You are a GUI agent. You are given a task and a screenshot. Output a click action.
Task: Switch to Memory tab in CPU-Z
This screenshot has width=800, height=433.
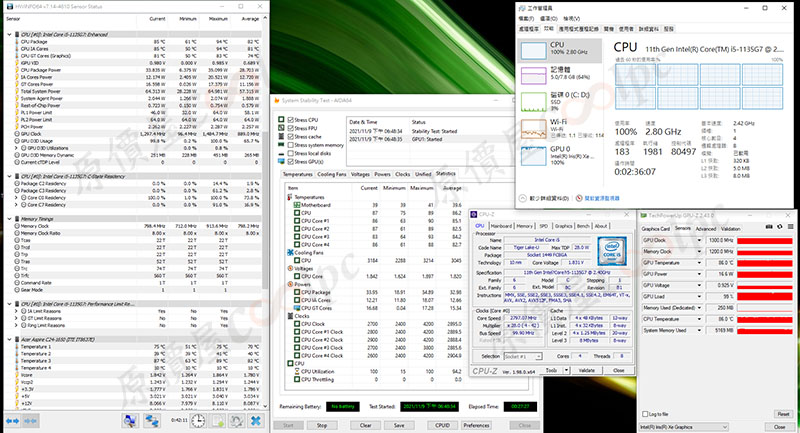point(524,226)
